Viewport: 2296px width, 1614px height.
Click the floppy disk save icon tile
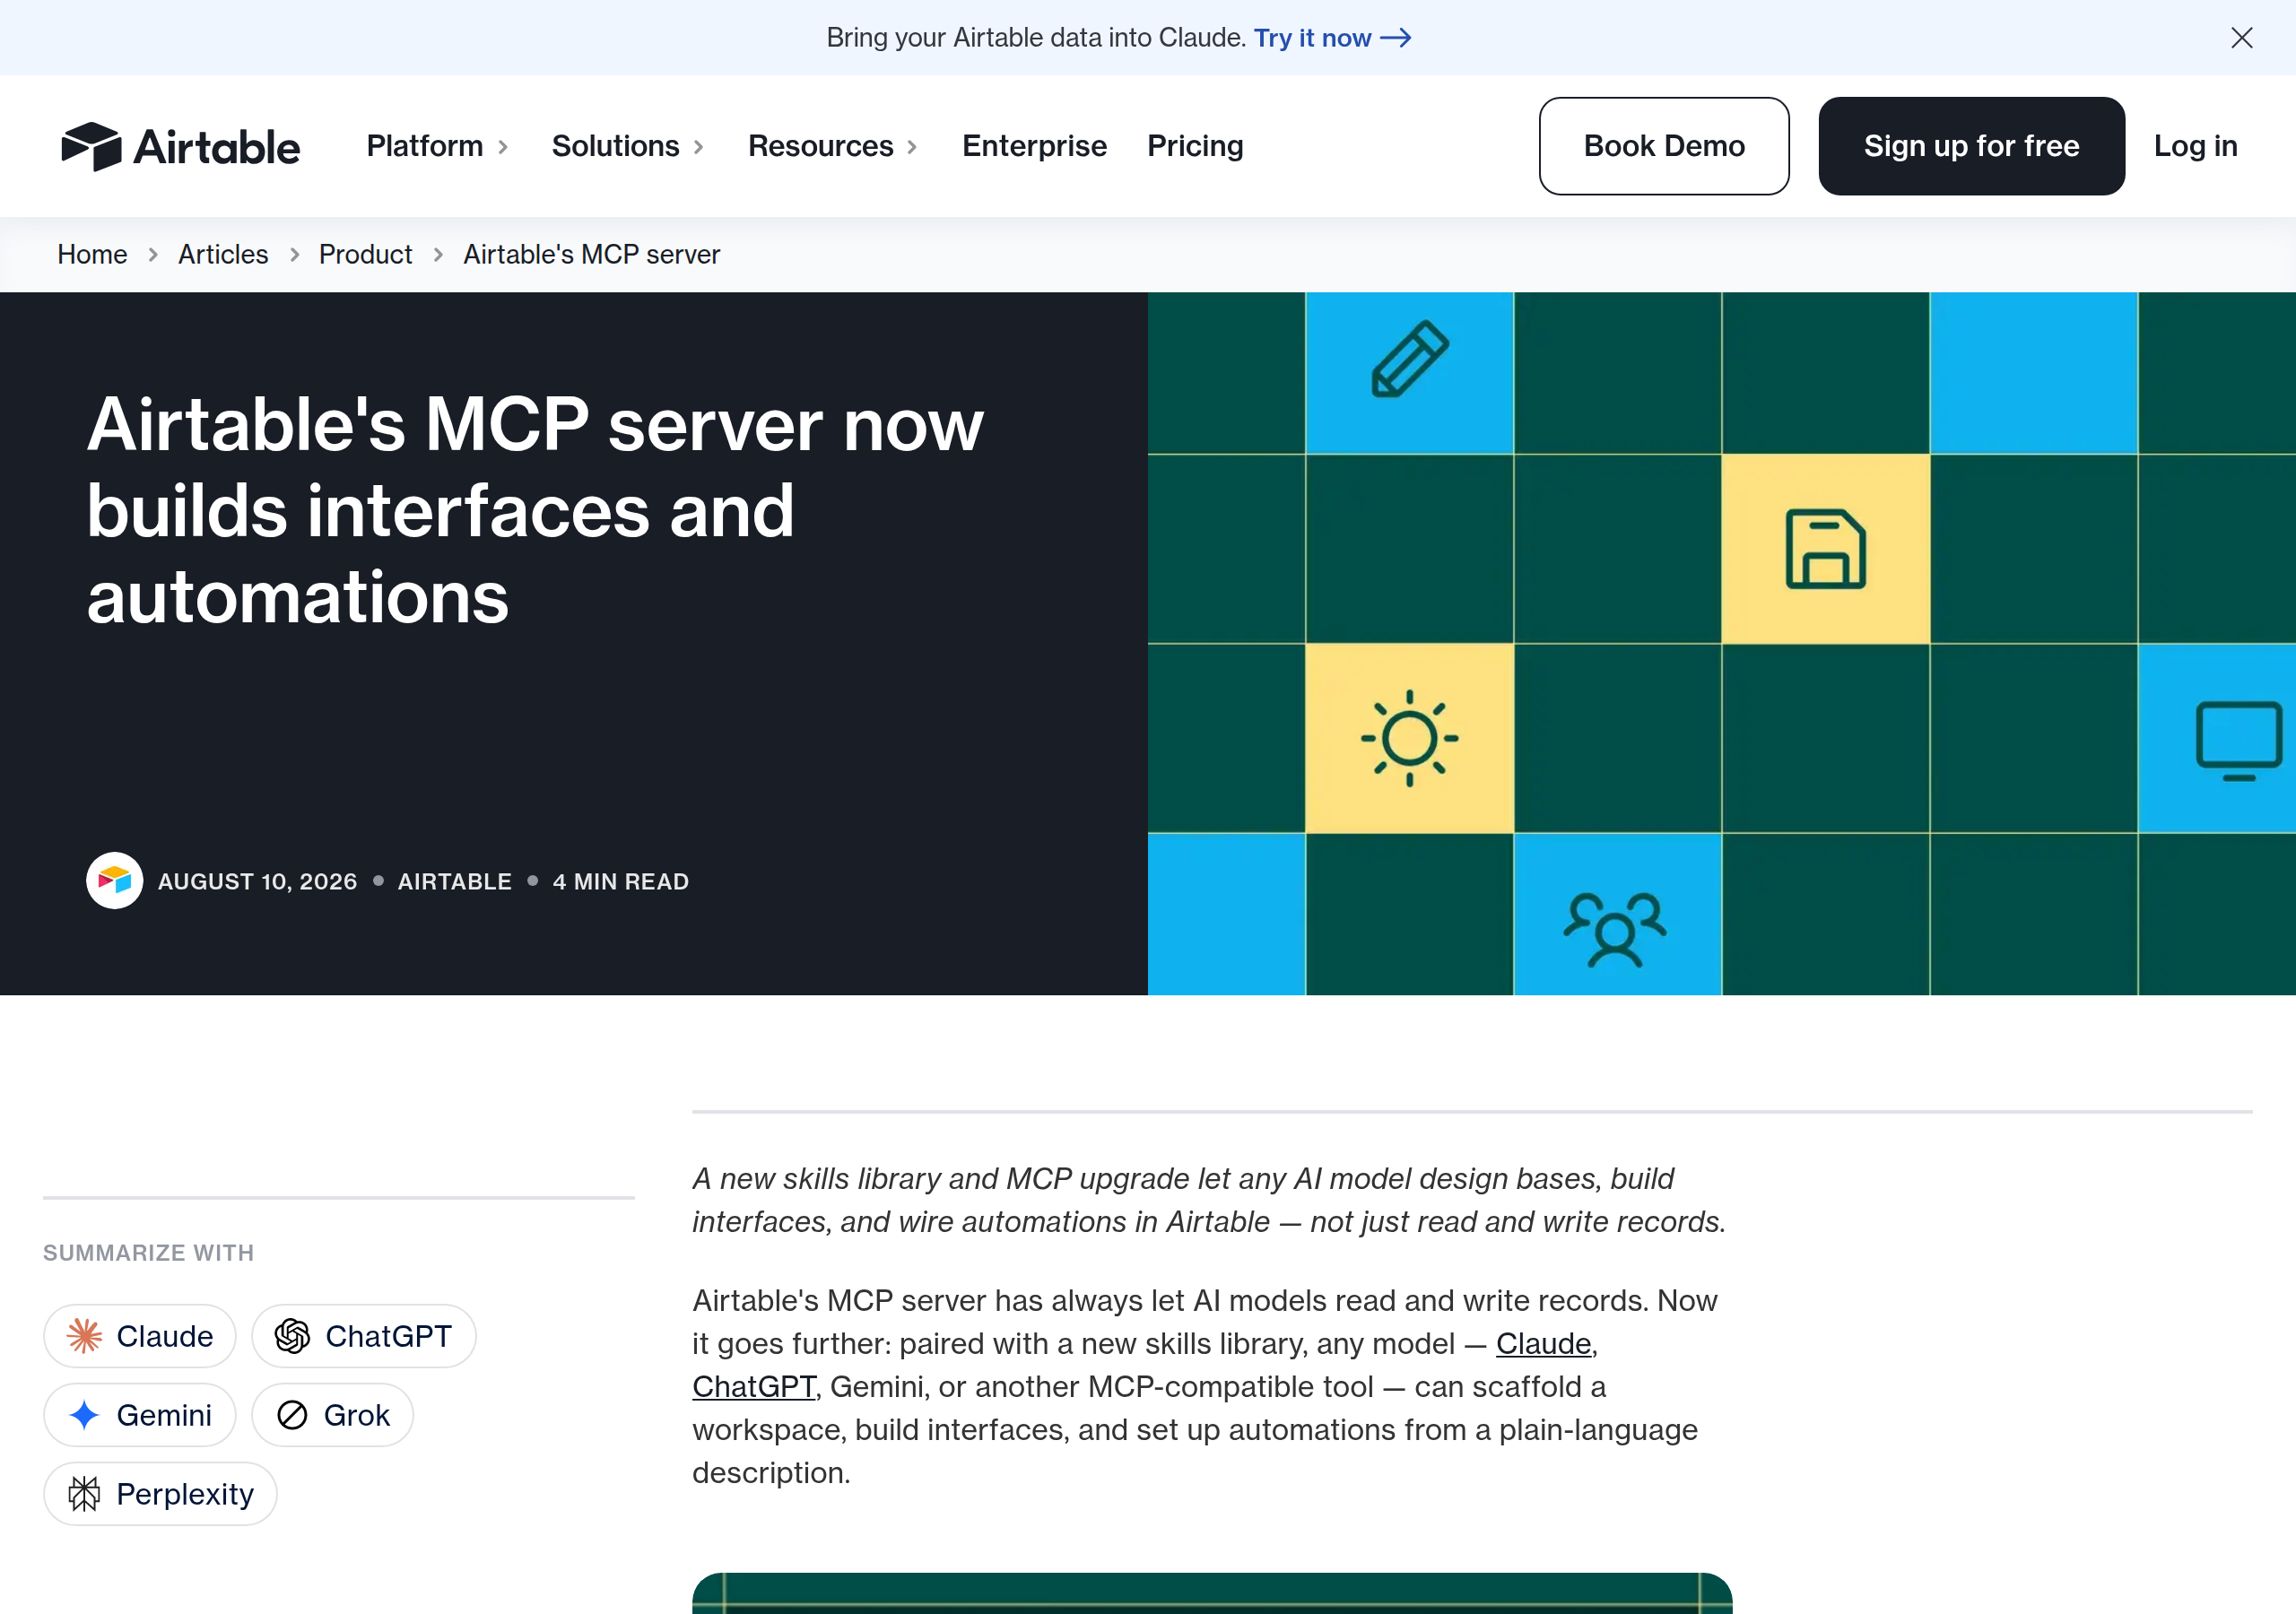(x=1825, y=549)
